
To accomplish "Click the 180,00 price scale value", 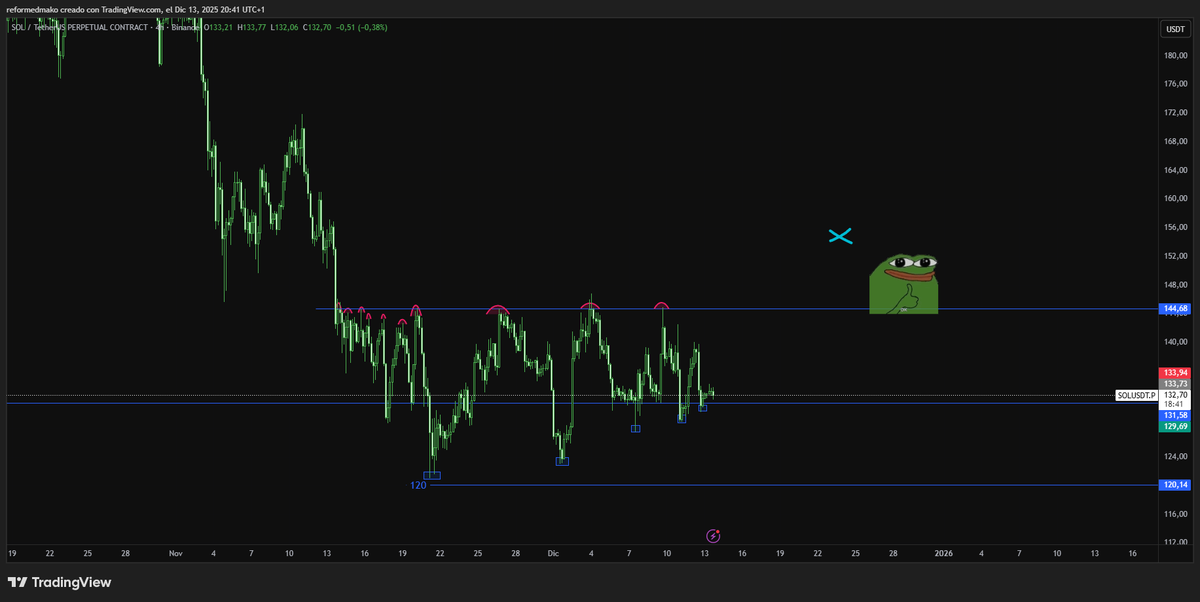I will [1174, 55].
